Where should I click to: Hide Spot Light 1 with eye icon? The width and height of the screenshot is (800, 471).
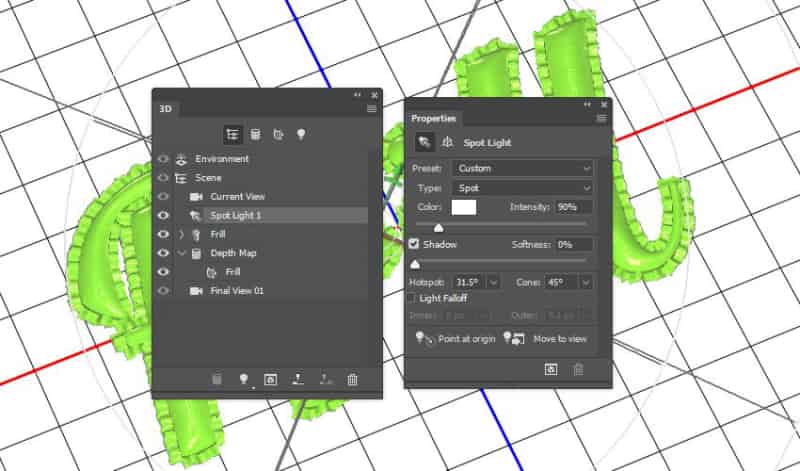(x=163, y=215)
